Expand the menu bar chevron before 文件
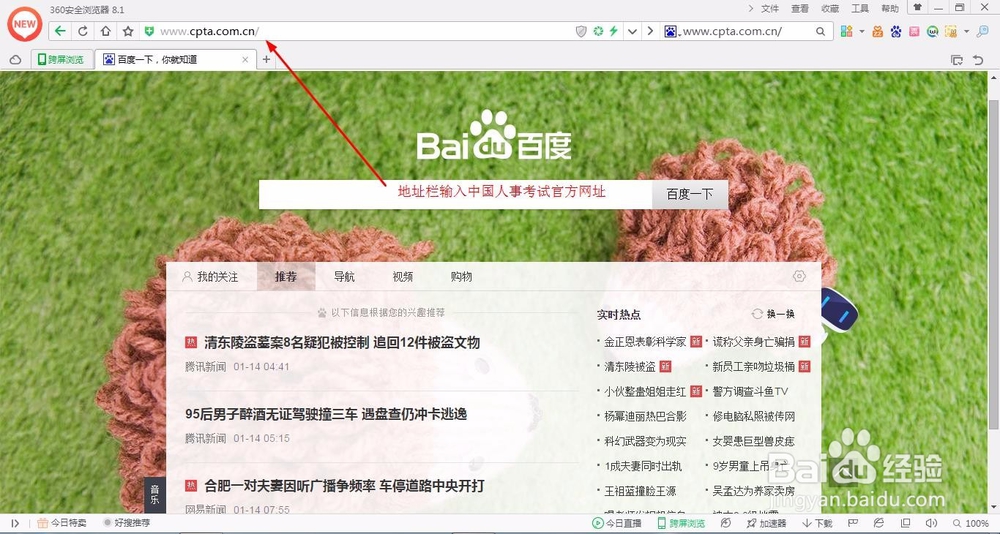 pyautogui.click(x=751, y=8)
